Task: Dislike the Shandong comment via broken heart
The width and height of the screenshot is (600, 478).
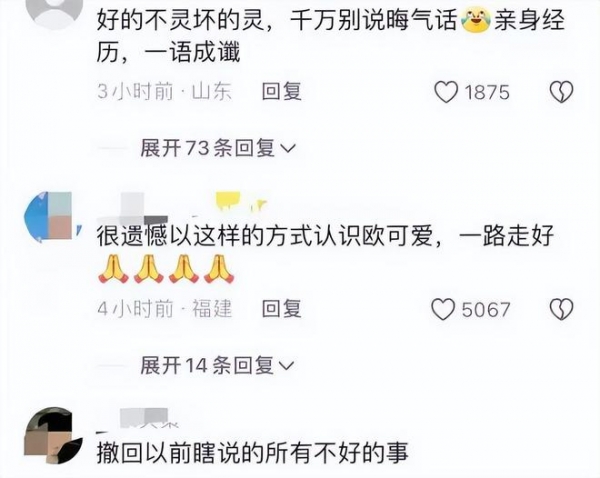Action: click(561, 92)
